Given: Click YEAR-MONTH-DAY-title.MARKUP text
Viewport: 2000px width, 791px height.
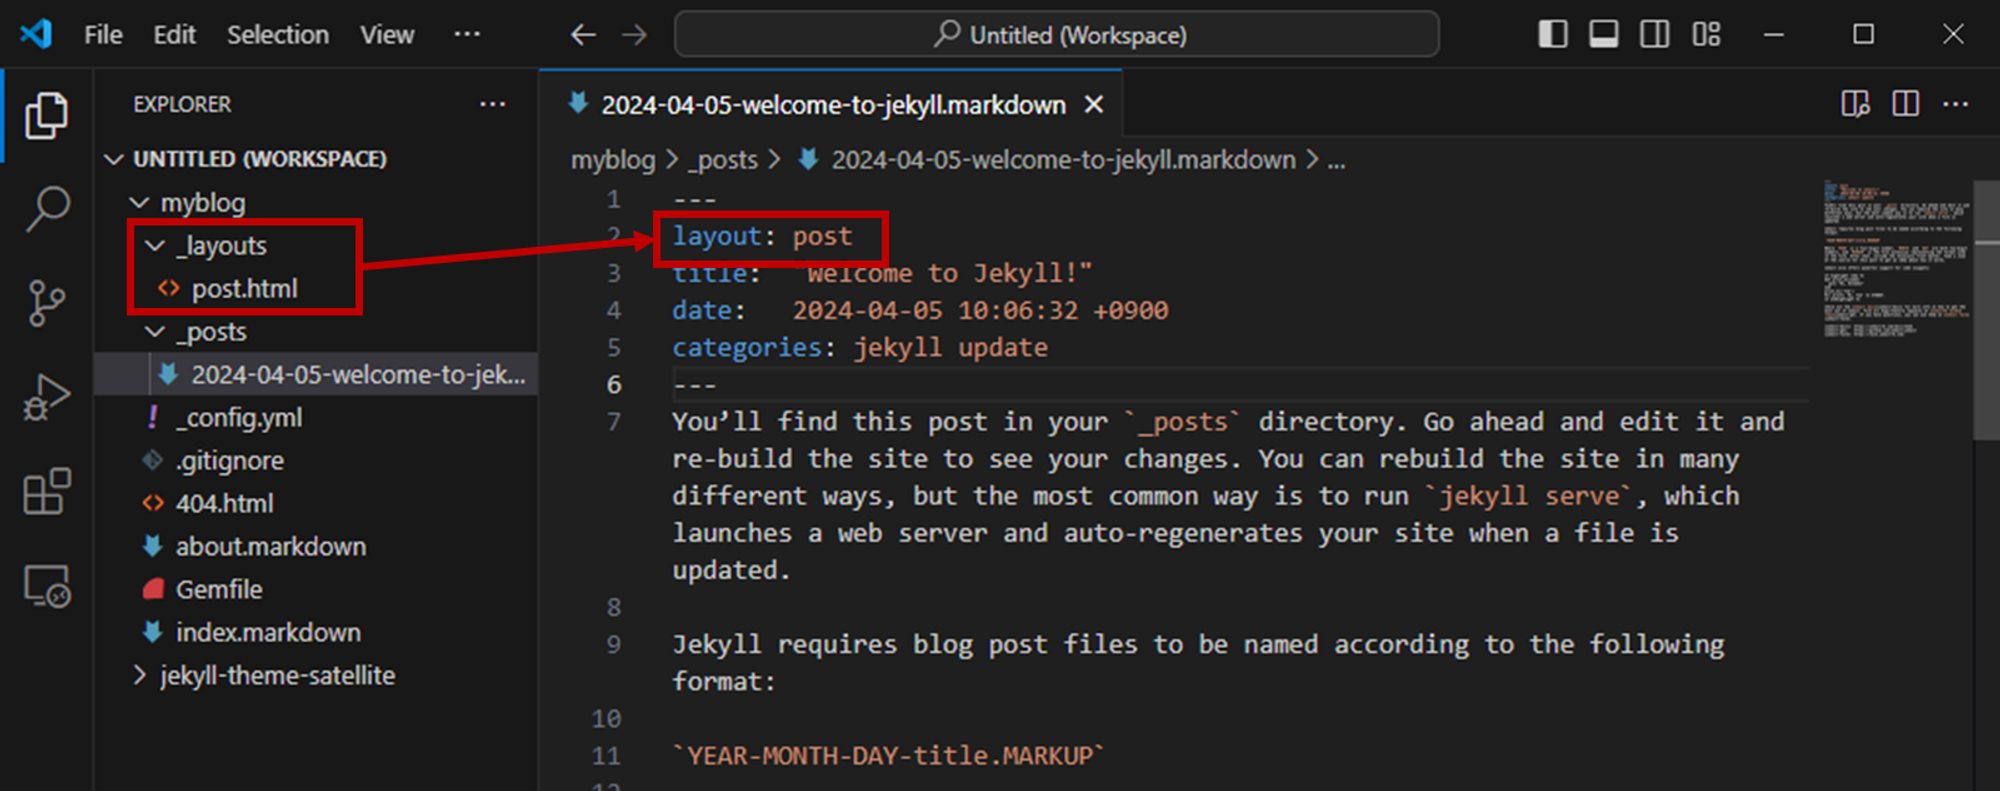Looking at the screenshot, I should [x=890, y=756].
